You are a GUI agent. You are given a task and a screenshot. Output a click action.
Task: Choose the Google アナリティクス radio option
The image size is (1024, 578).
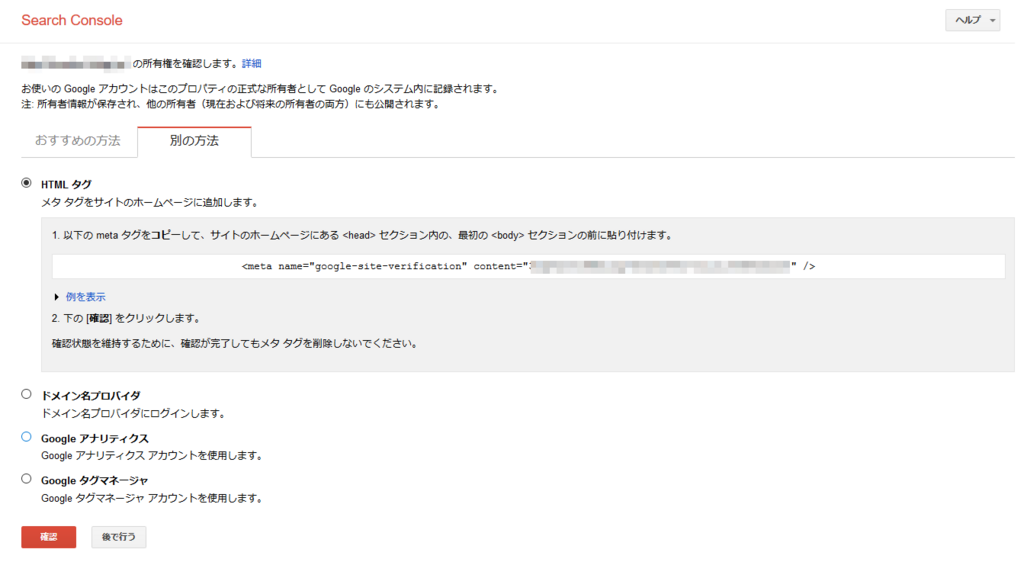click(26, 436)
